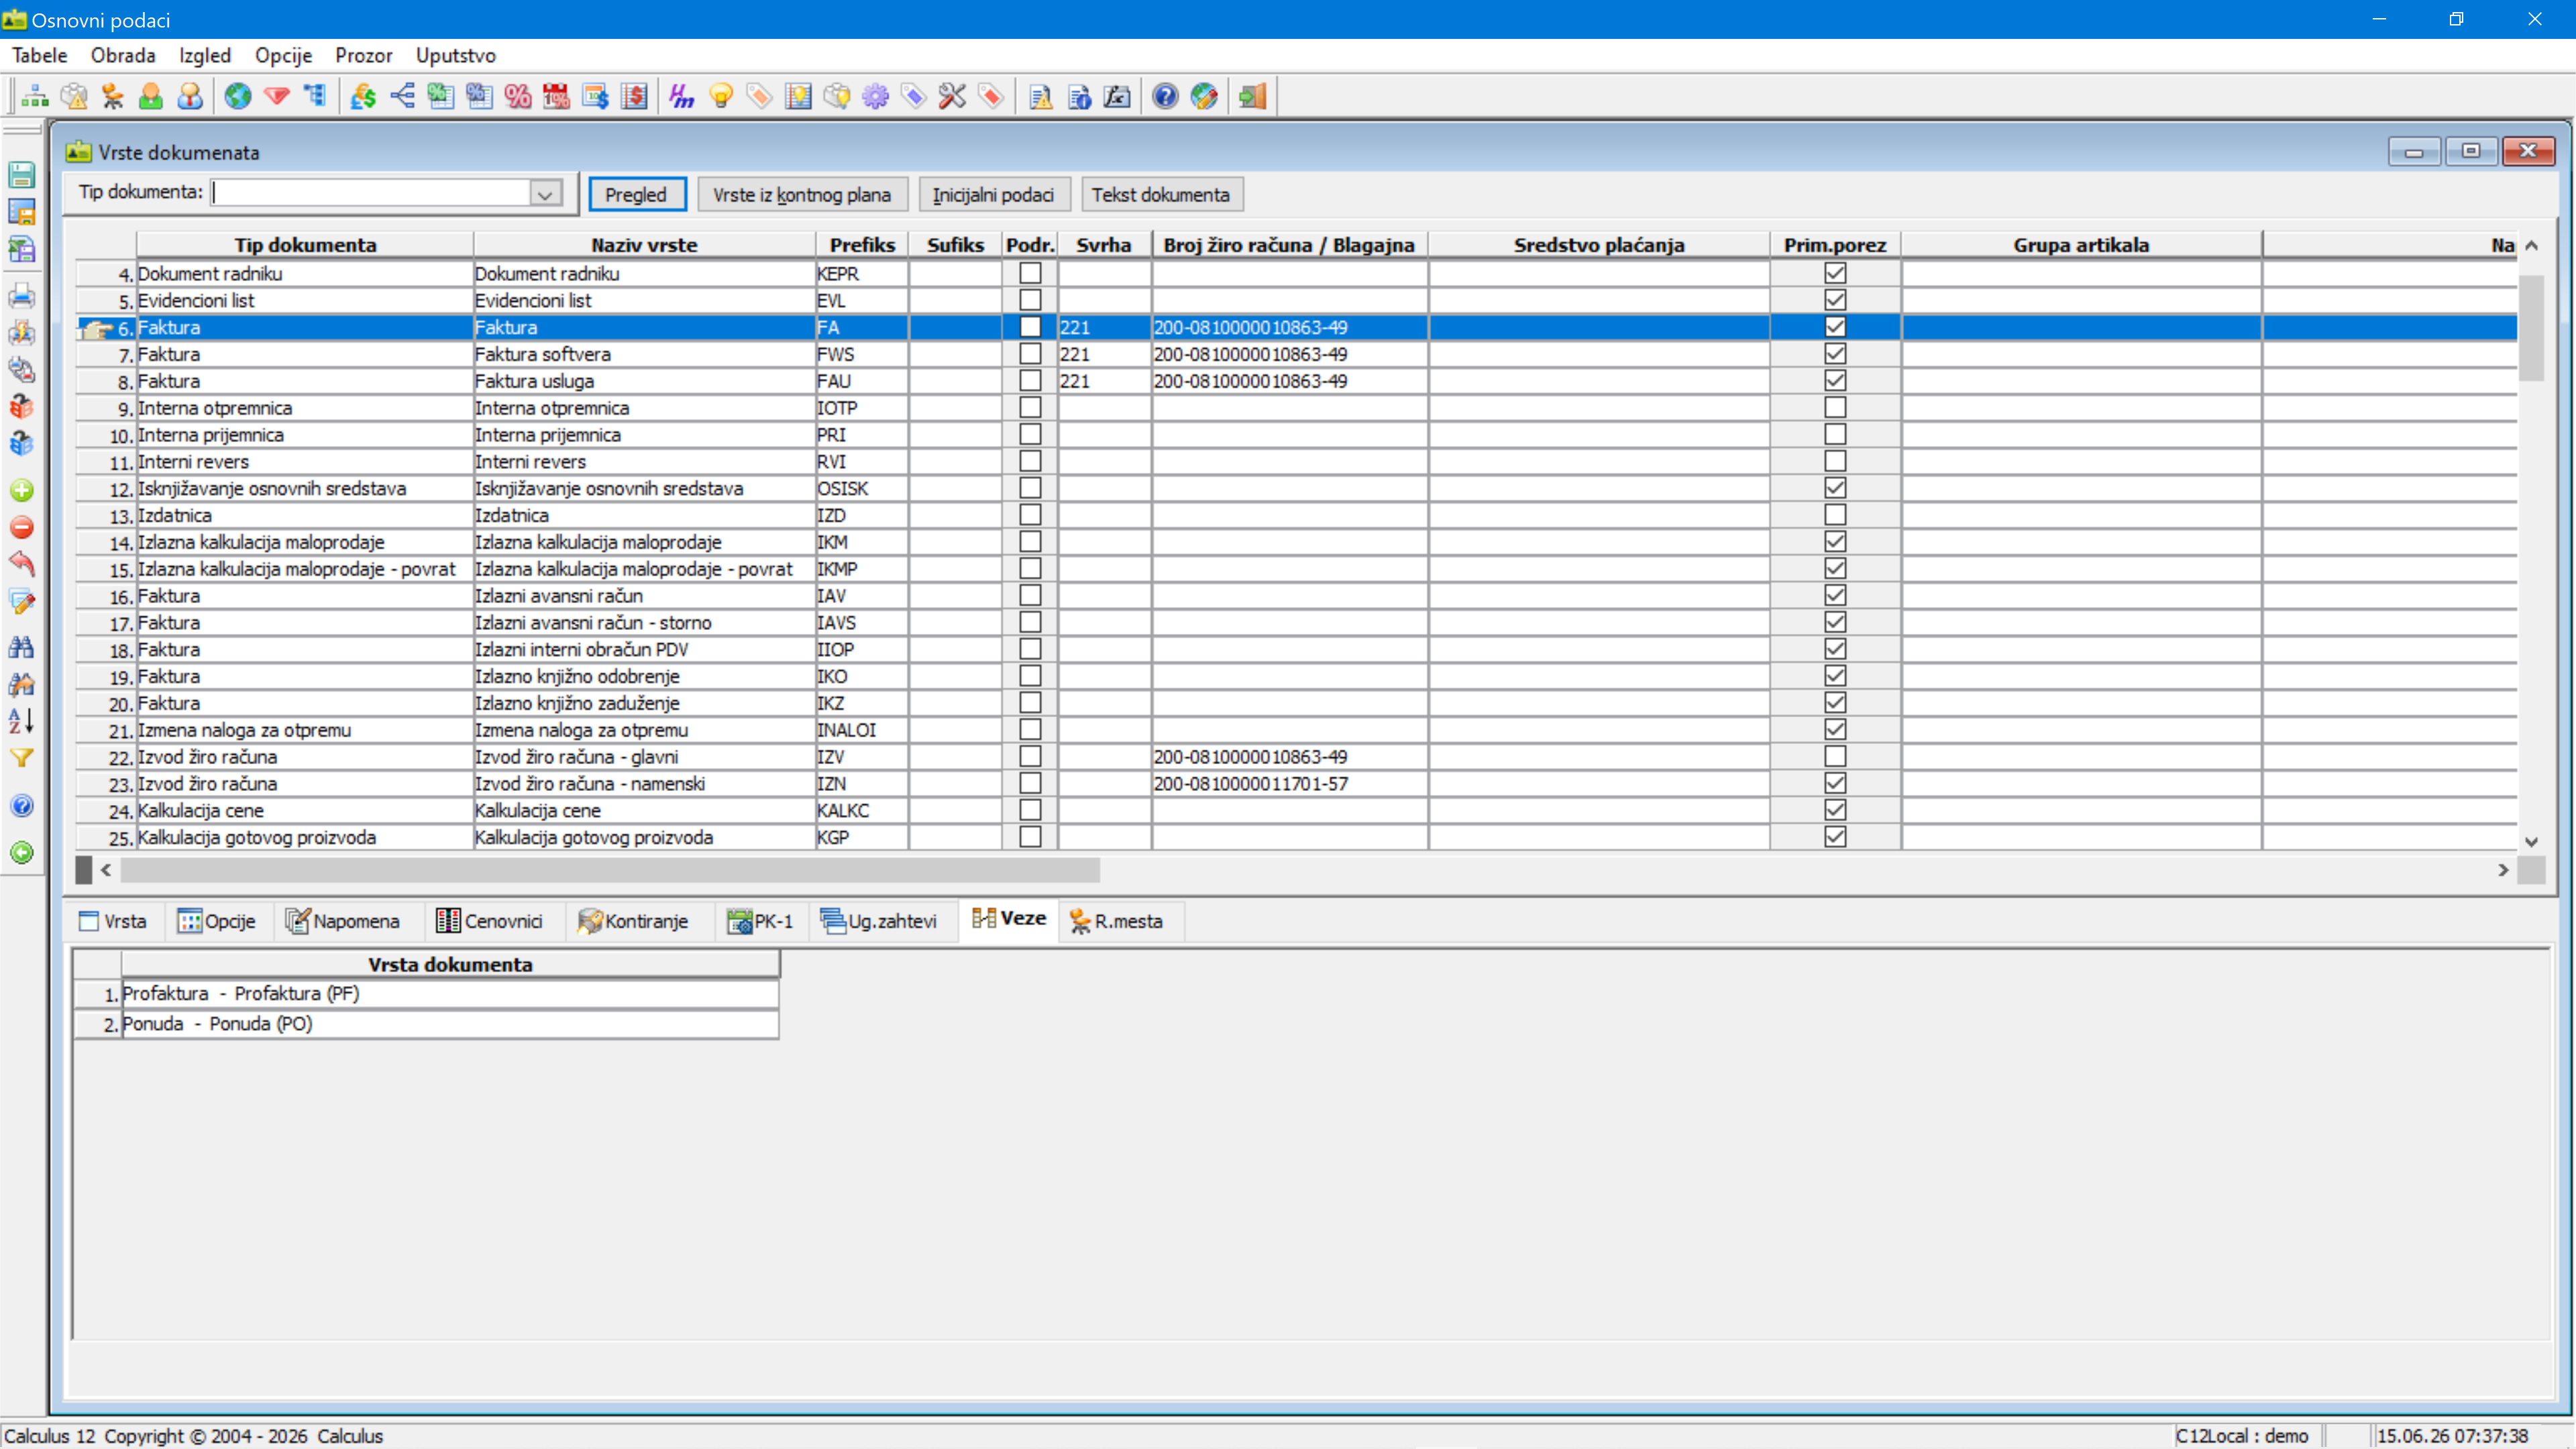The height and width of the screenshot is (1449, 2576).
Task: Click the red ruby gem toolbar icon
Action: [x=277, y=96]
